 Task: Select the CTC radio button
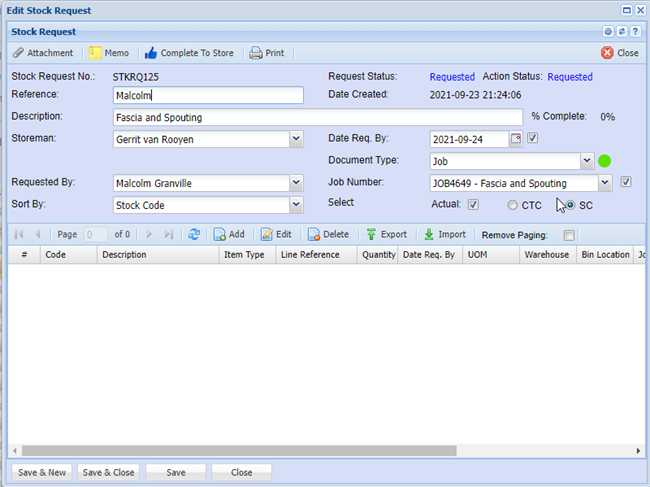coord(513,205)
